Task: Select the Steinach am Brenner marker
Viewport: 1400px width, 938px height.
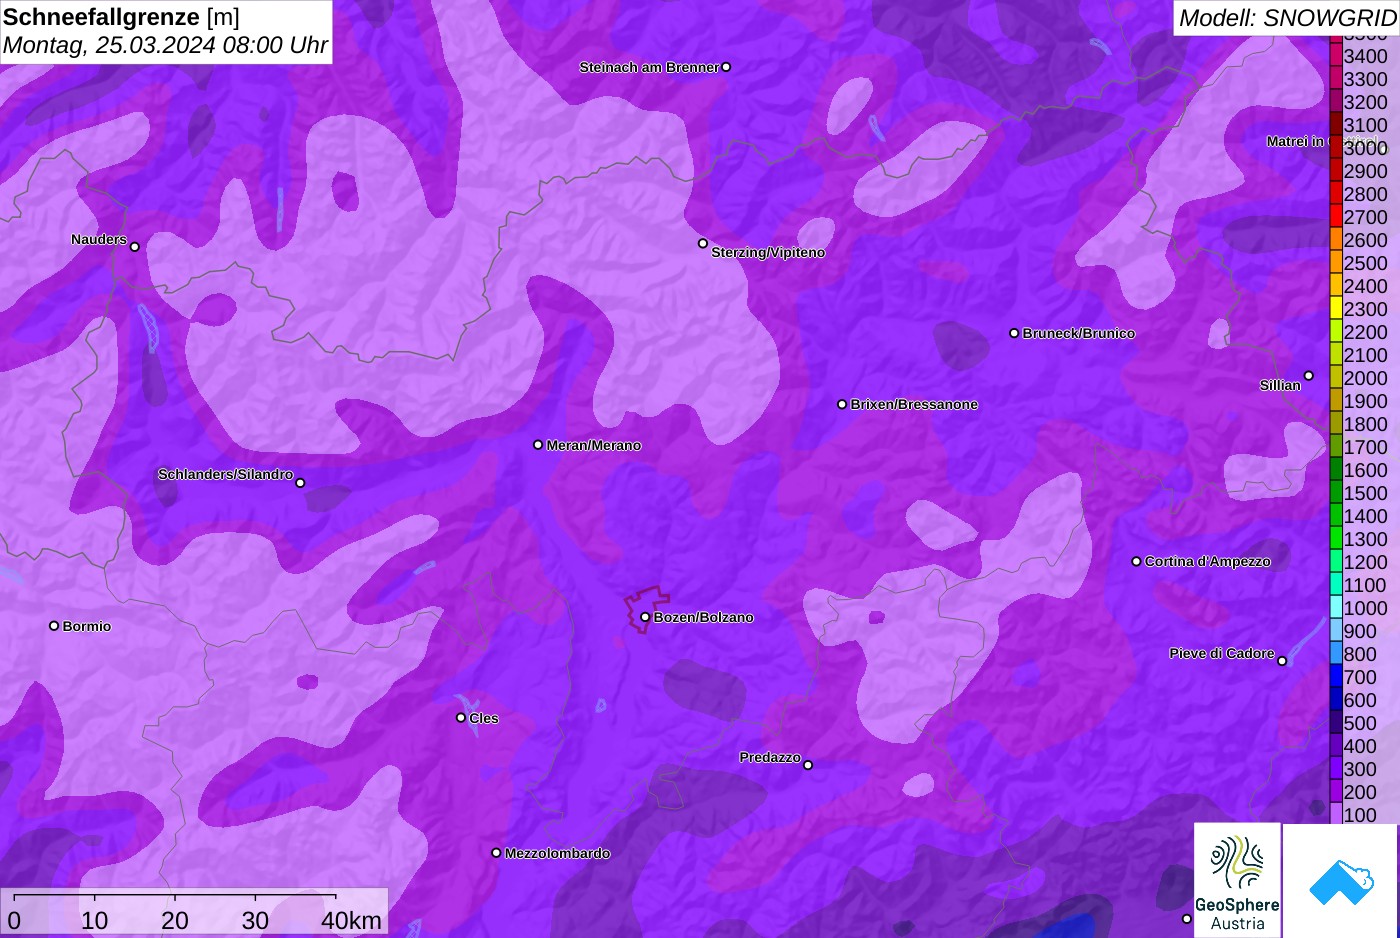Action: click(726, 67)
